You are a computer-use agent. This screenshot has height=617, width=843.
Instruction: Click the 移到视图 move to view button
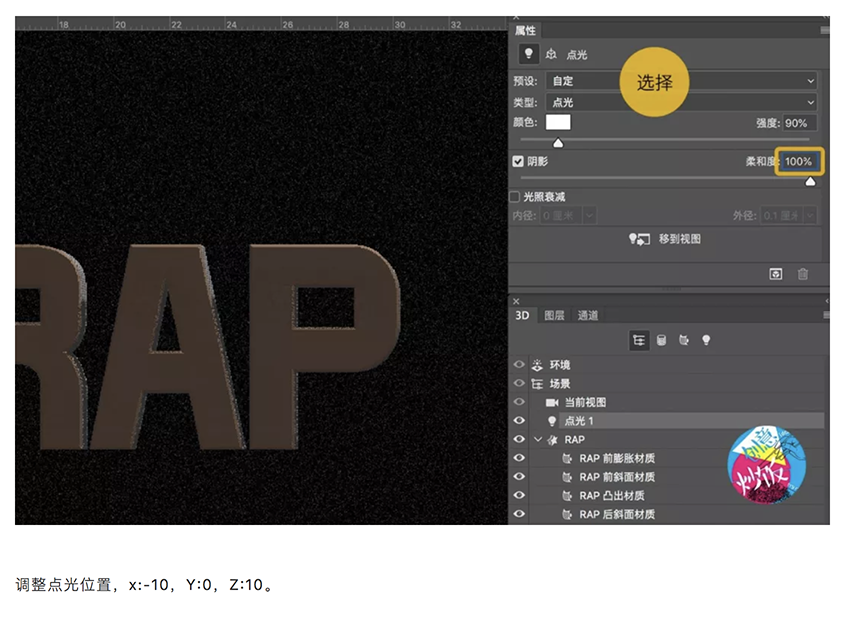tap(665, 239)
